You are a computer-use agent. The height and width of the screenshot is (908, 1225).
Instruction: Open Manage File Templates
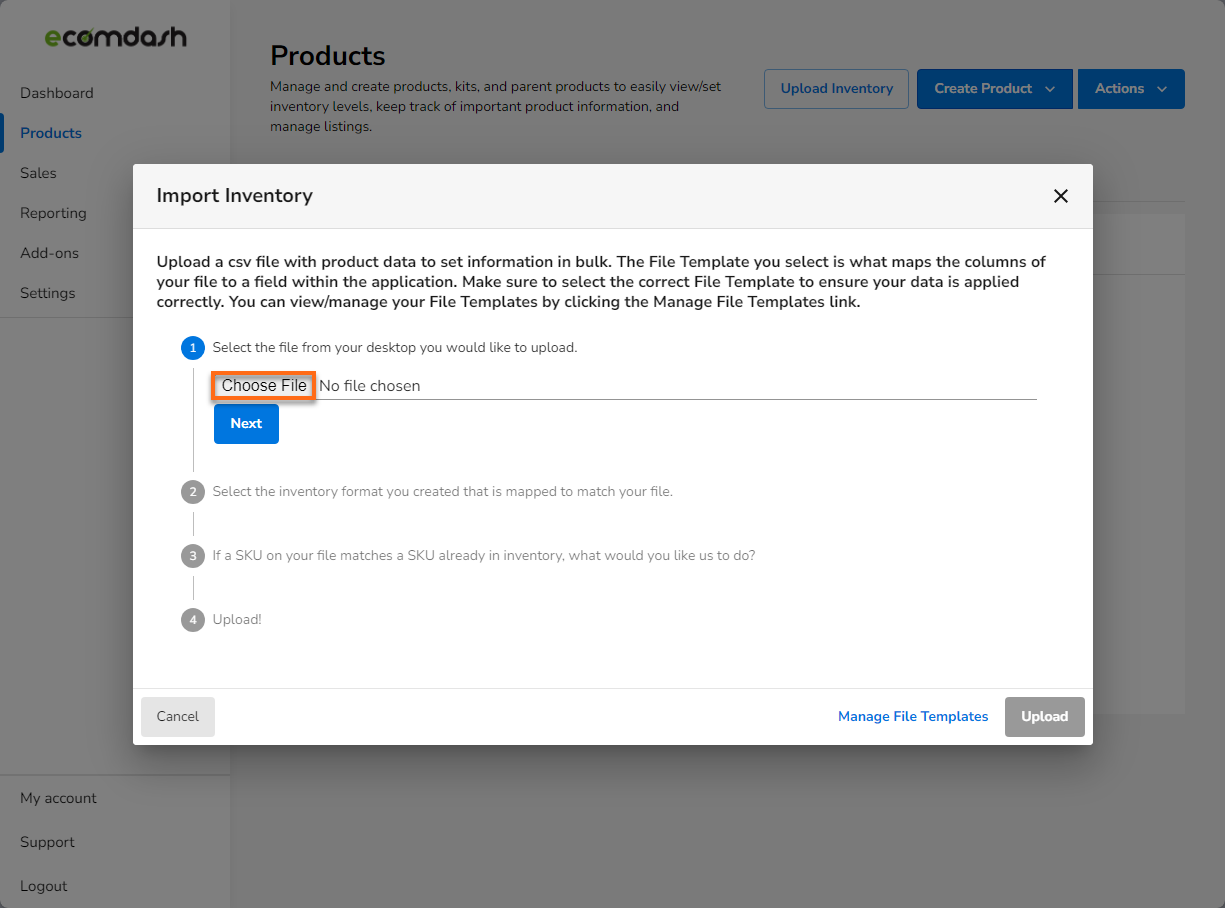pos(913,716)
